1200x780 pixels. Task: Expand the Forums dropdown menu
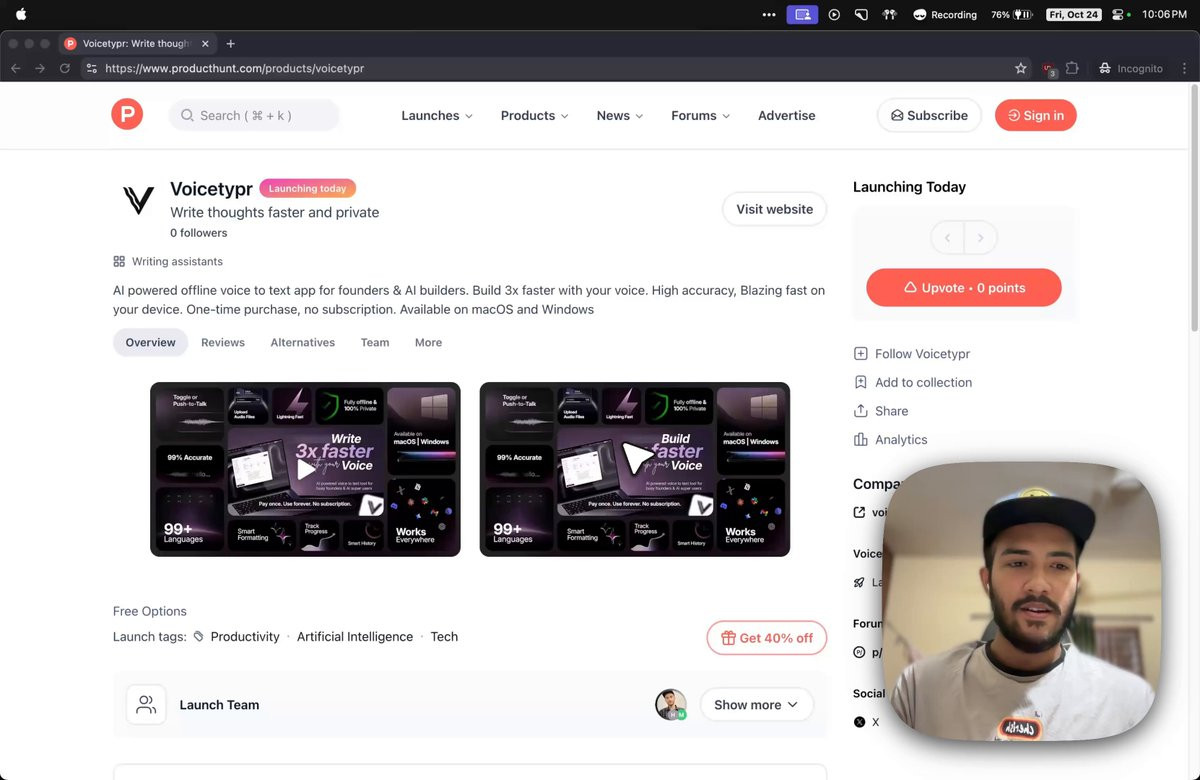(701, 115)
